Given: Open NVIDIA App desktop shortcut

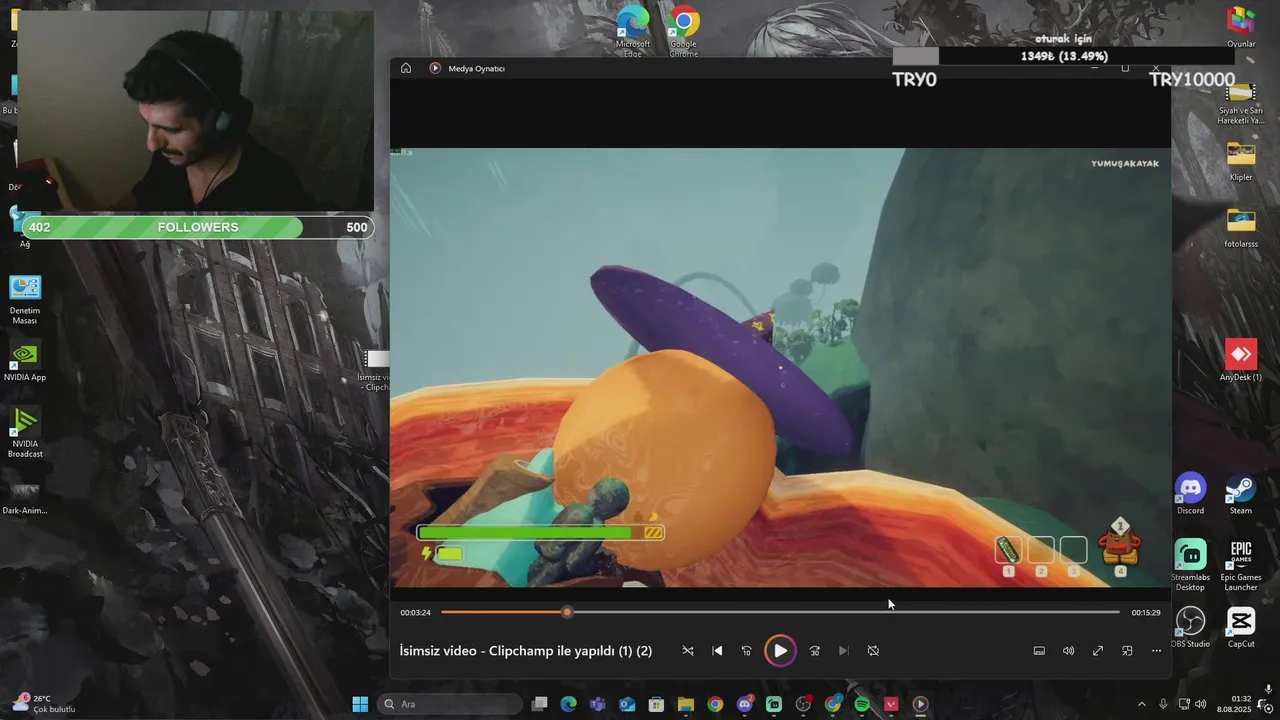Looking at the screenshot, I should [x=25, y=361].
